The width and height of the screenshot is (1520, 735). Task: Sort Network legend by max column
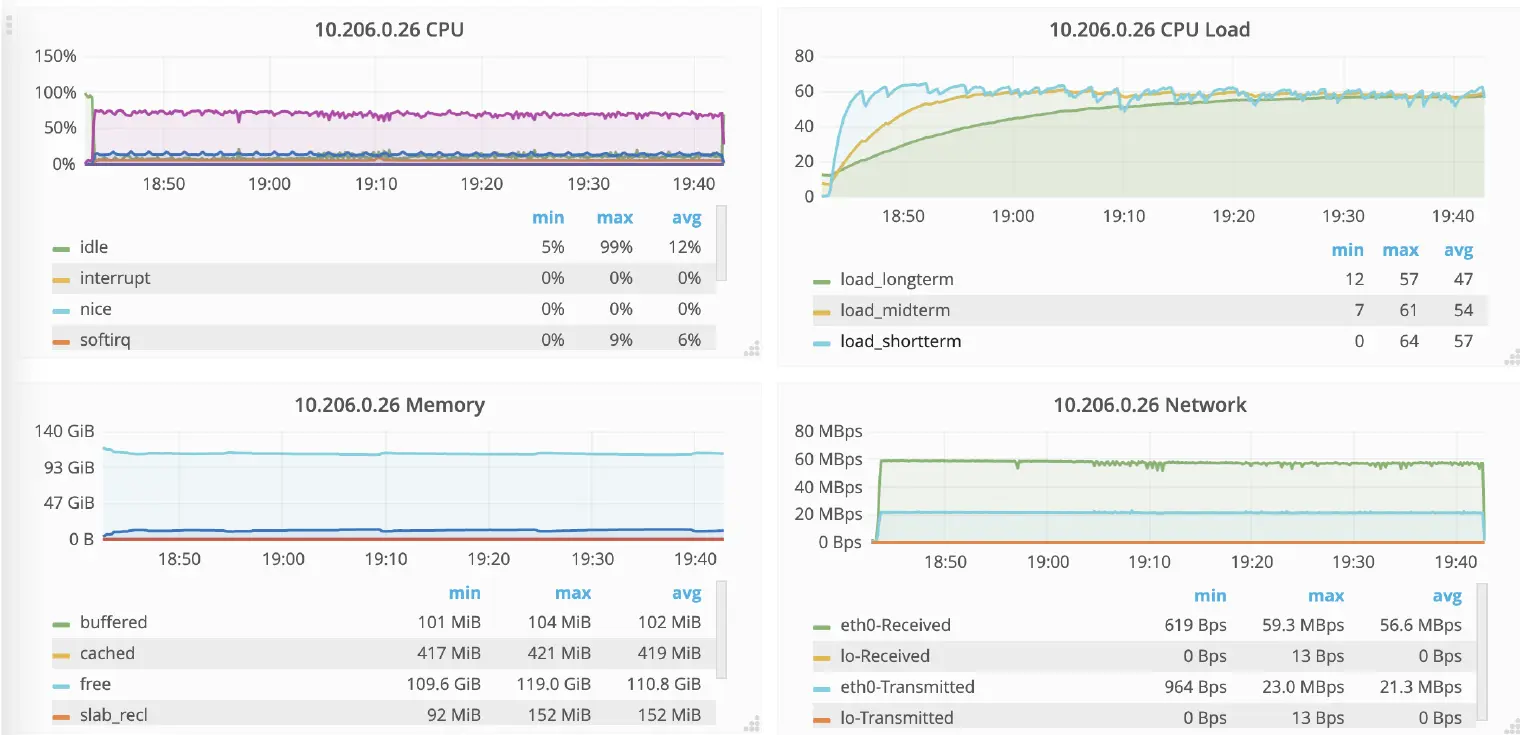click(1326, 595)
